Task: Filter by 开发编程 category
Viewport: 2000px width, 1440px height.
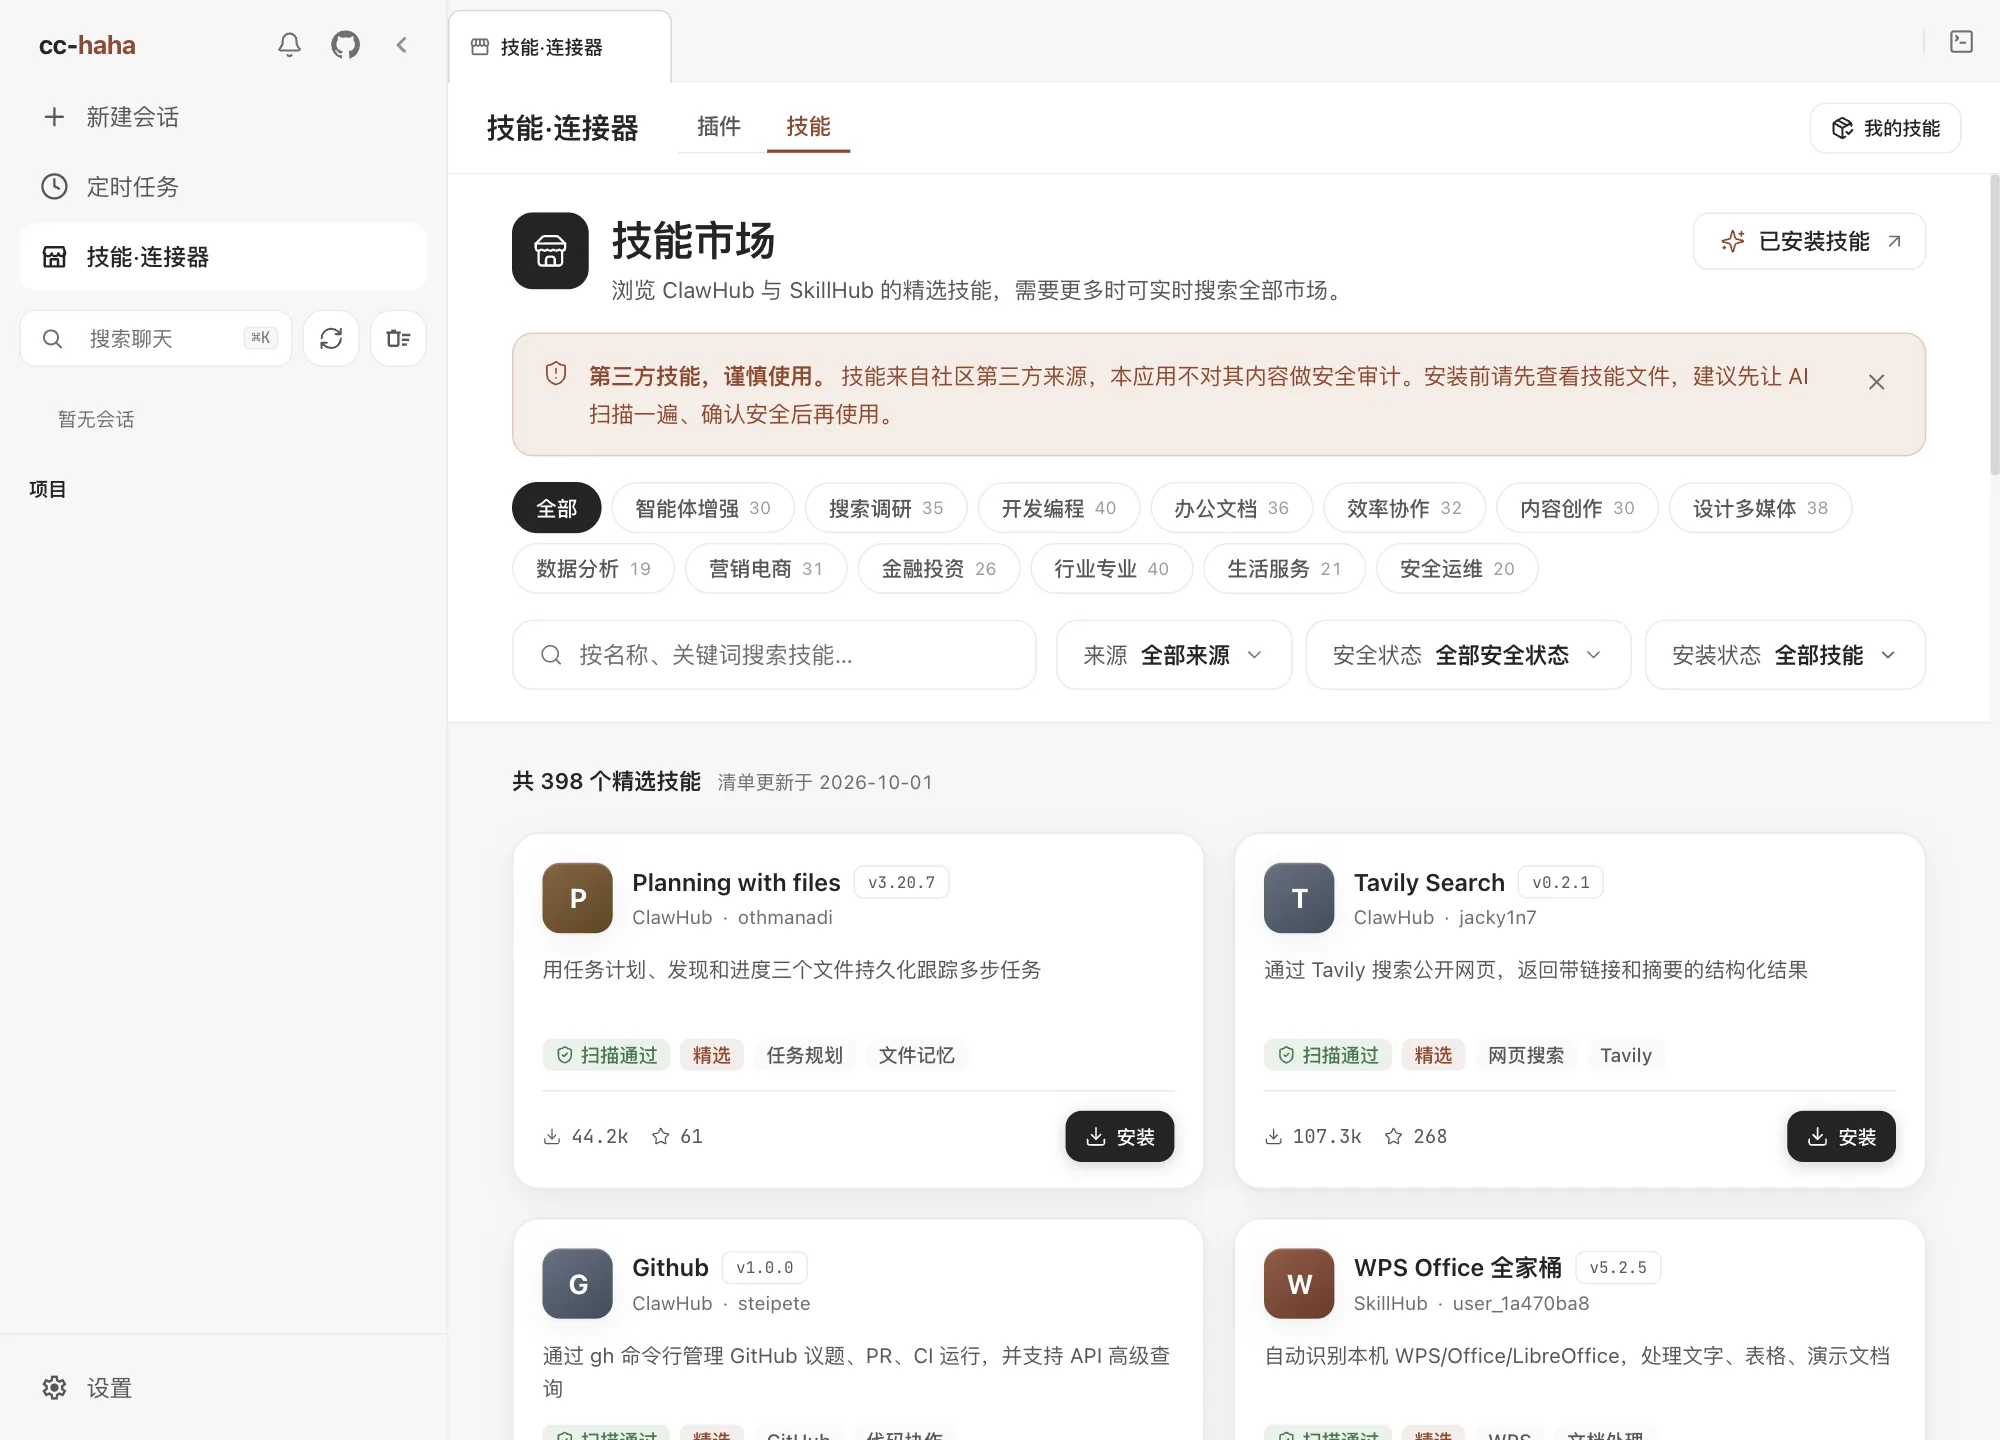Action: click(1059, 508)
